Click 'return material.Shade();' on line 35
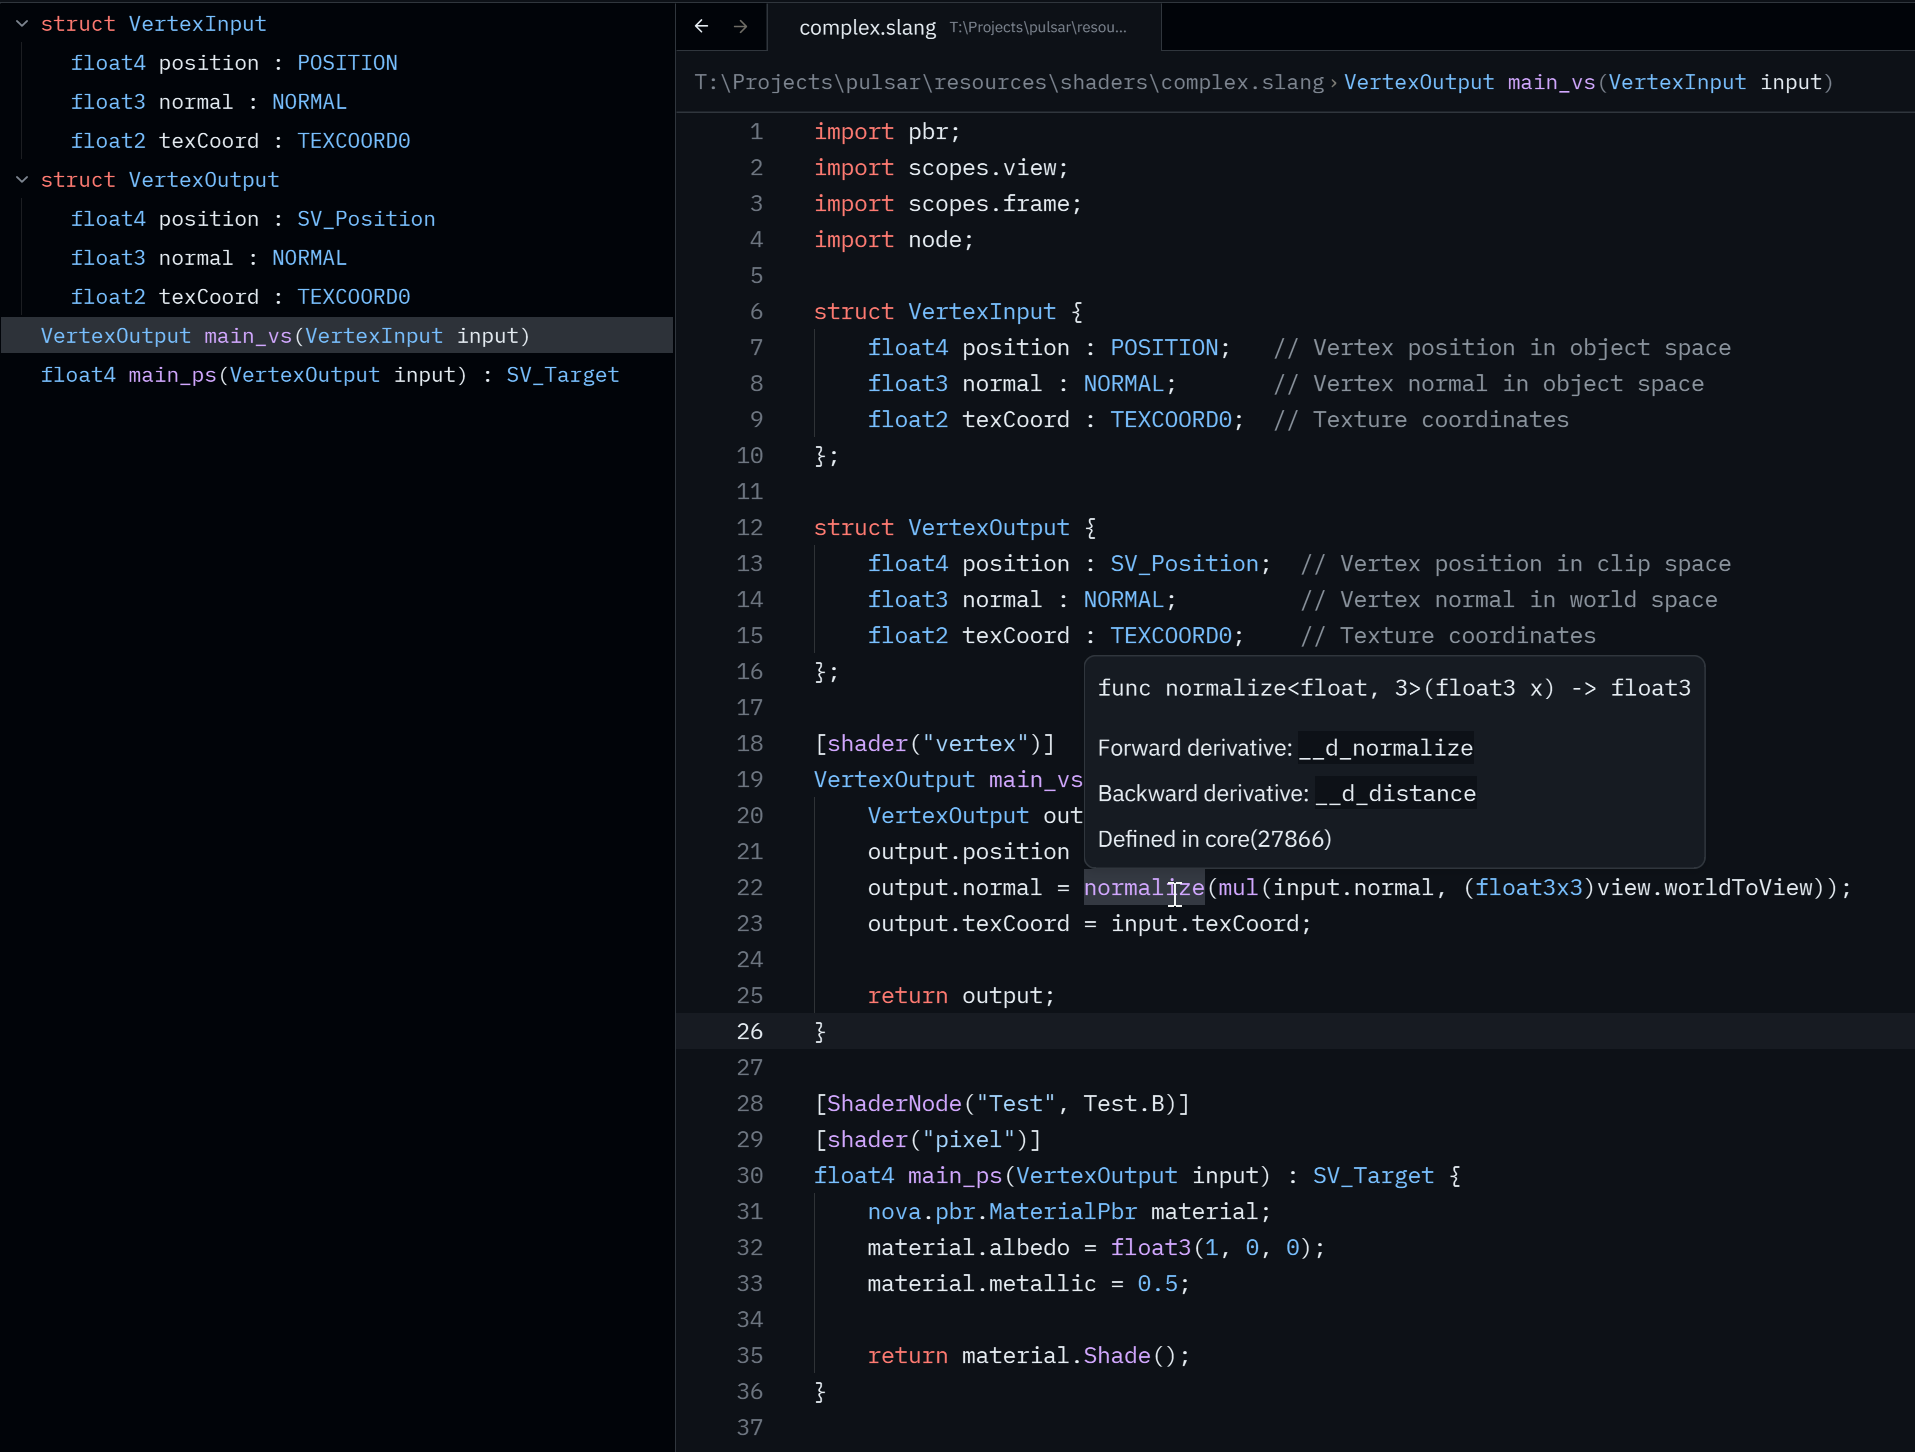The image size is (1915, 1452). (x=1029, y=1355)
